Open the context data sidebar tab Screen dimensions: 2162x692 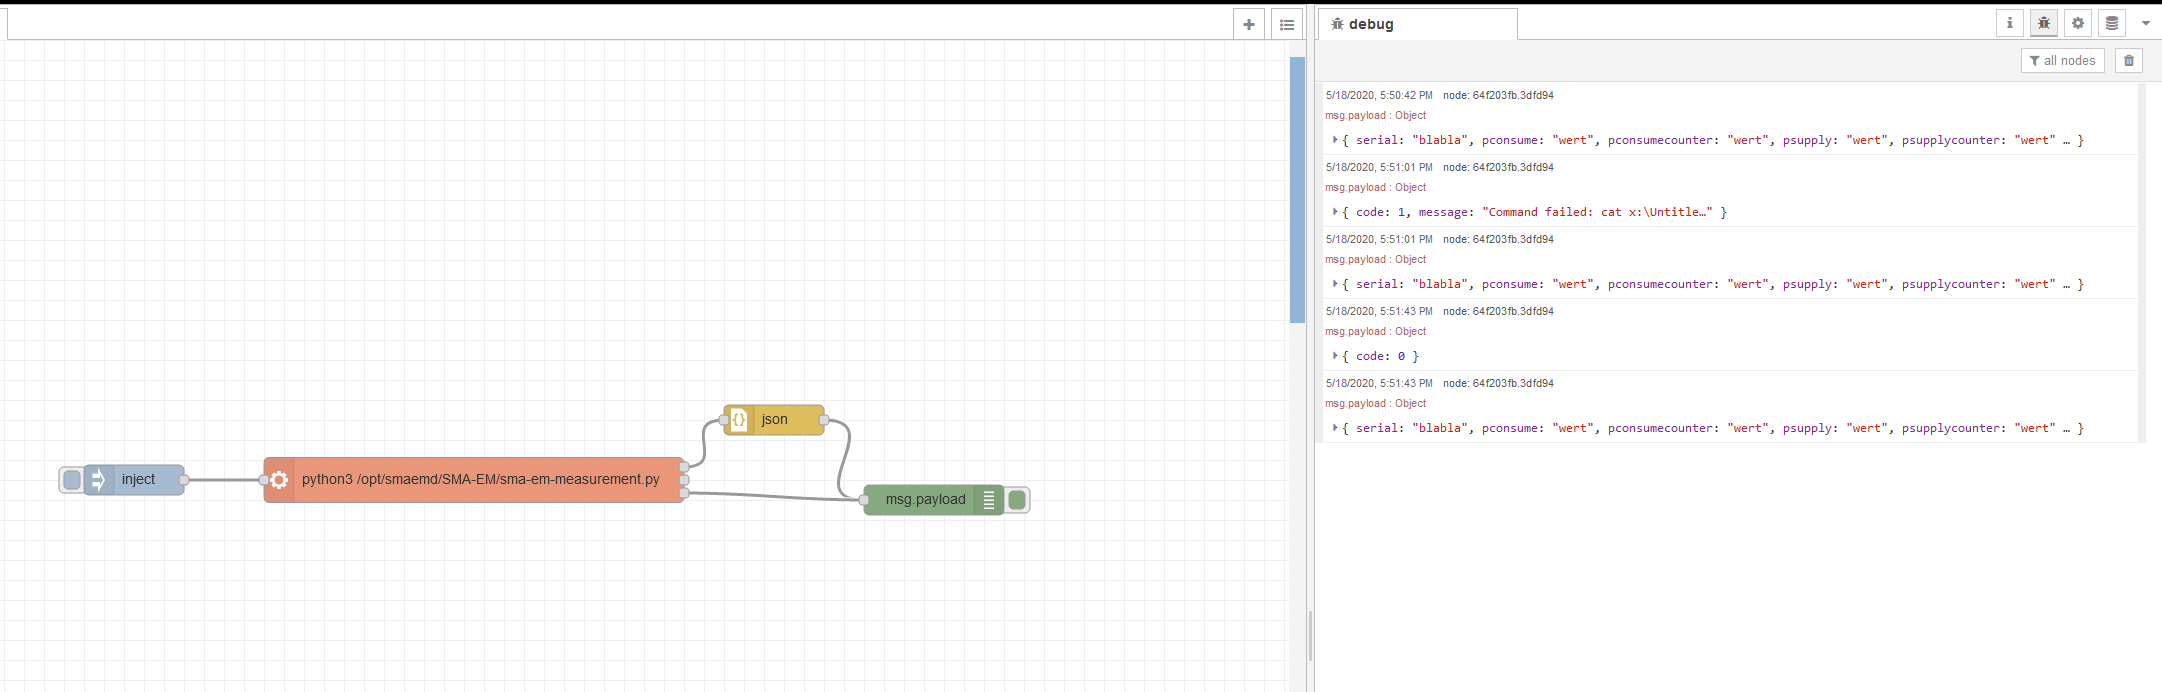(2112, 23)
